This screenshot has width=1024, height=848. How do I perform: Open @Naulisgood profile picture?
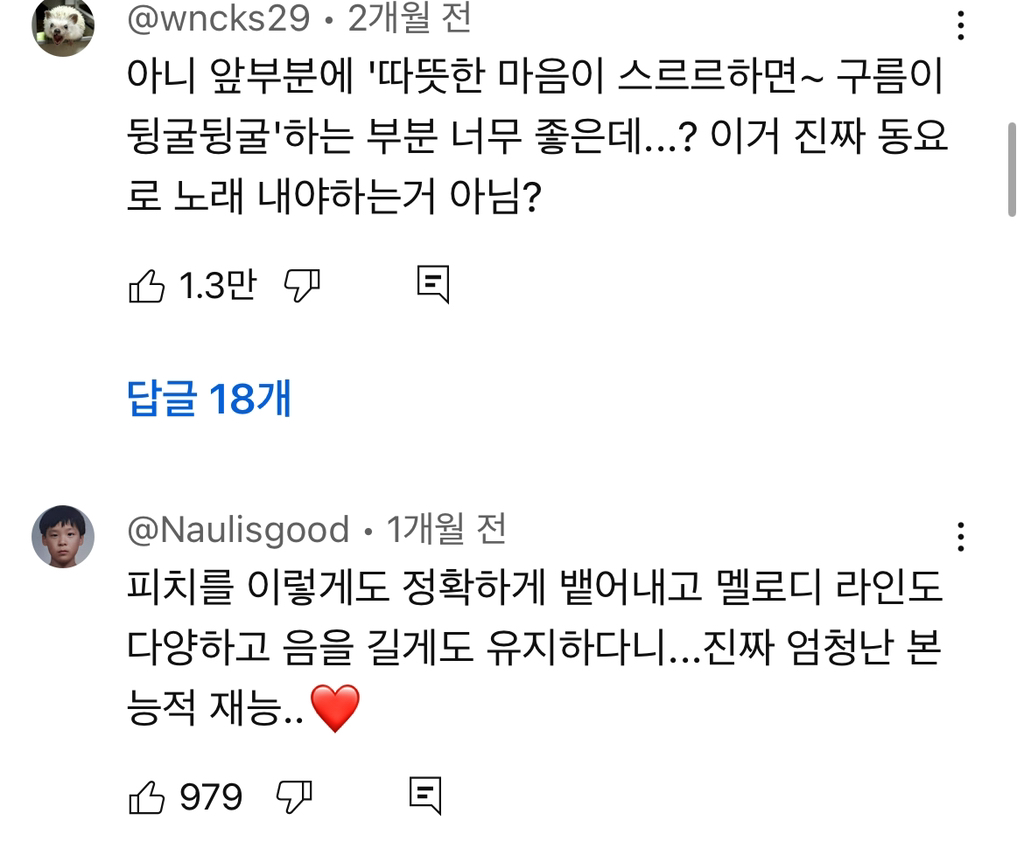64,536
